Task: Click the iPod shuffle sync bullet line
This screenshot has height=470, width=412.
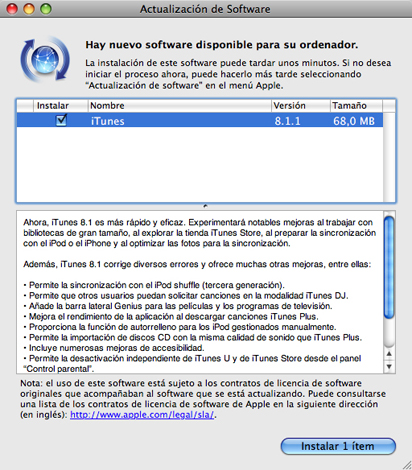Action: click(x=154, y=285)
